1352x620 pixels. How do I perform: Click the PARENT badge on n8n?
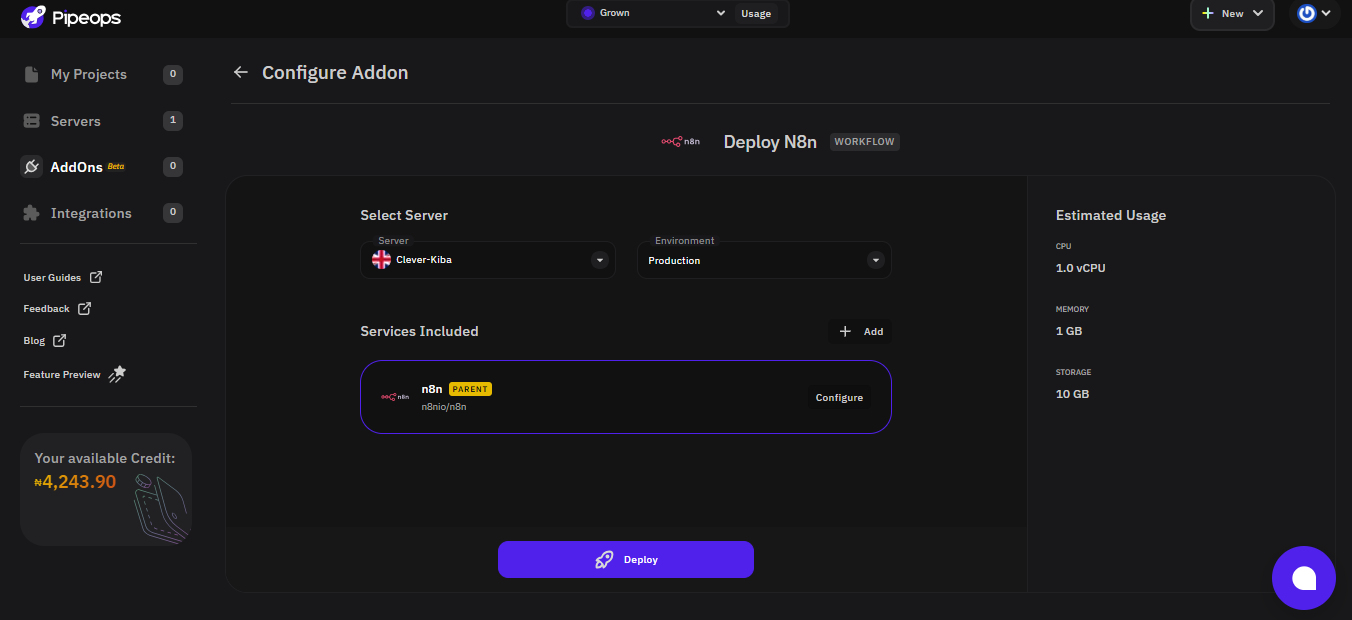(x=470, y=389)
